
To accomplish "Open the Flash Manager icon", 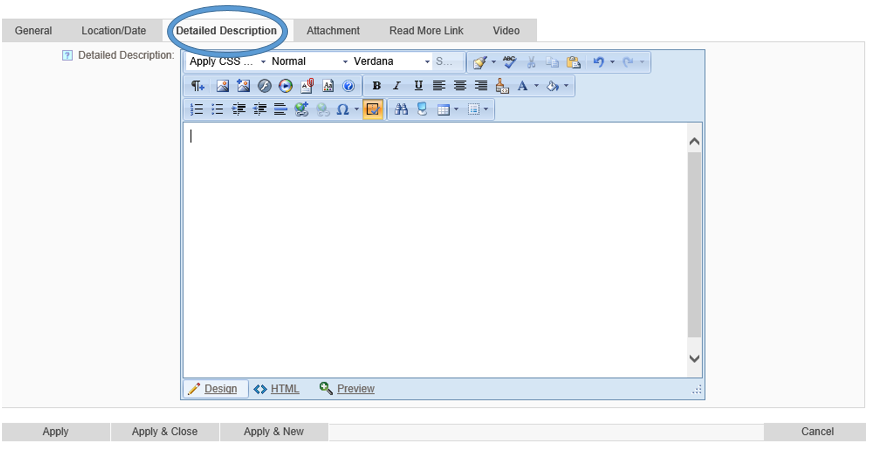I will [264, 85].
